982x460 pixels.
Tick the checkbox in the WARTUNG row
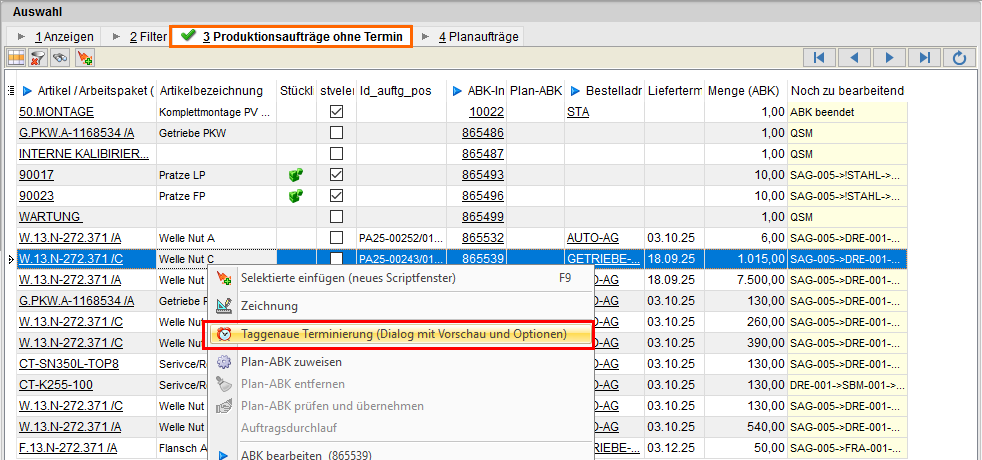336,216
